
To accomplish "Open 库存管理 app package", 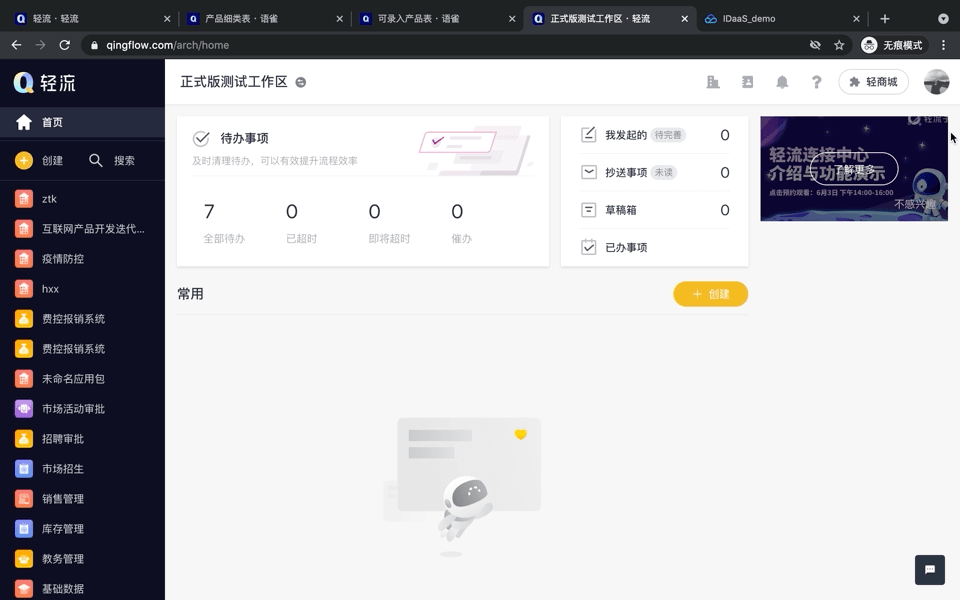I will [x=82, y=528].
